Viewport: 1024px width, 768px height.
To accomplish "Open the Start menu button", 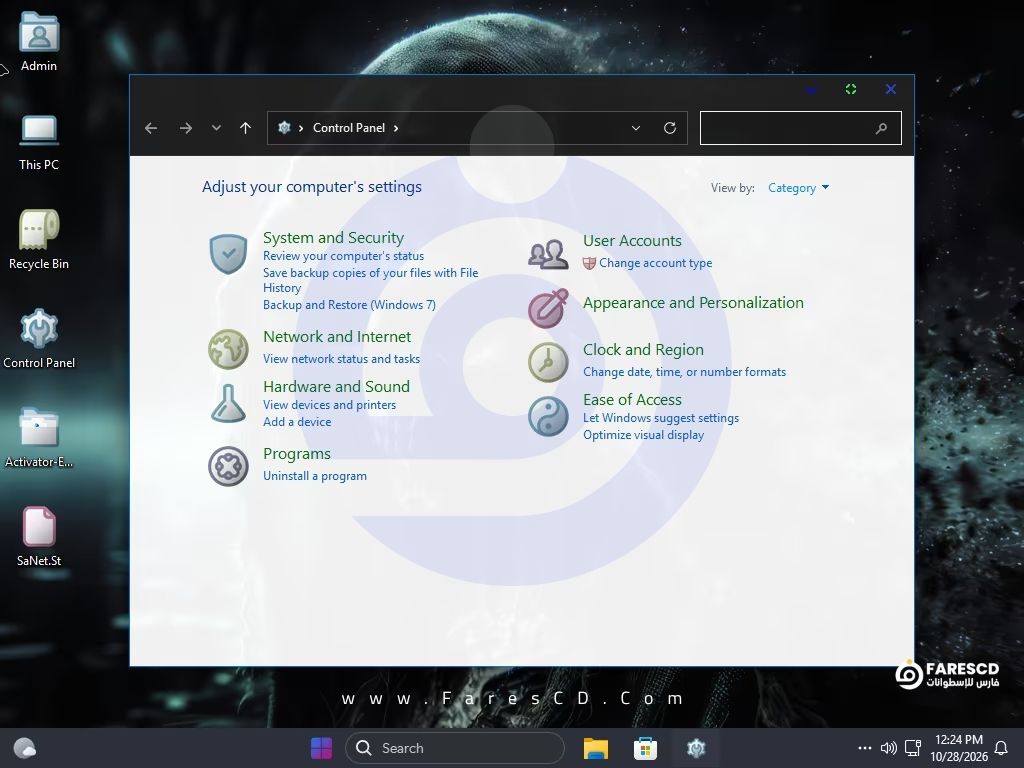I will [321, 748].
